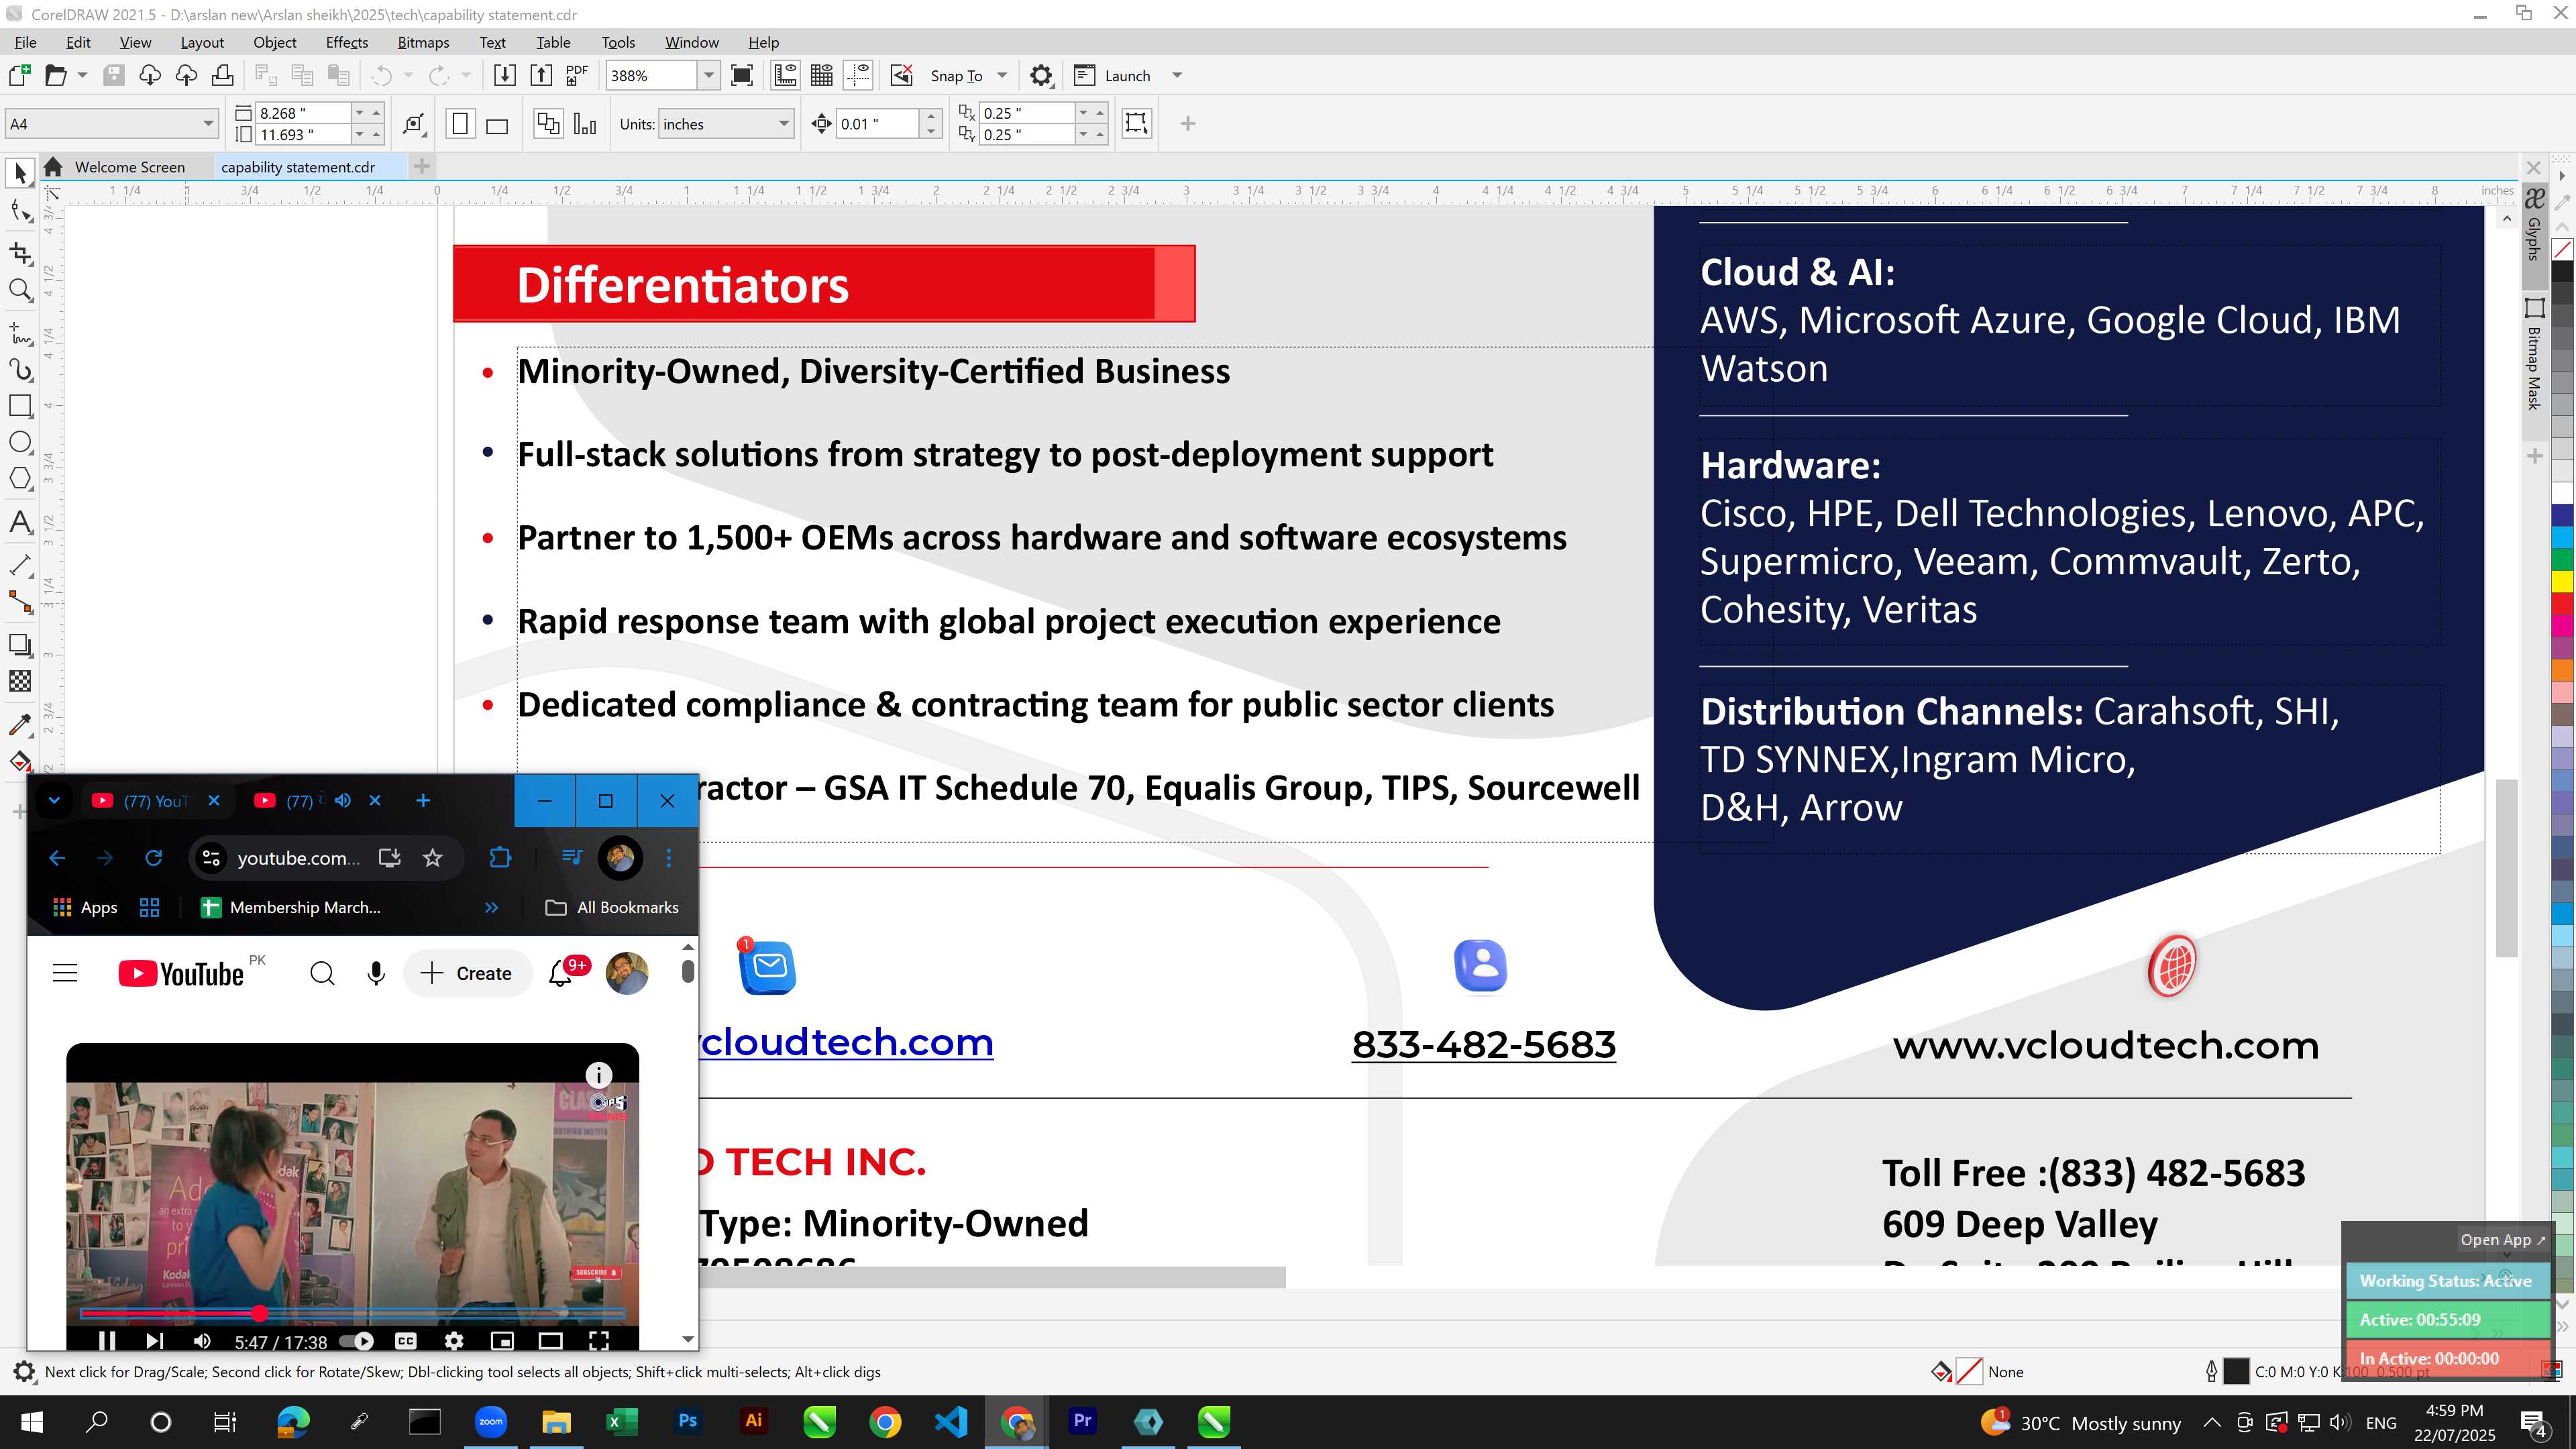Viewport: 2576px width, 1449px height.
Task: Click the red swatch in color palette
Action: pos(2562,604)
